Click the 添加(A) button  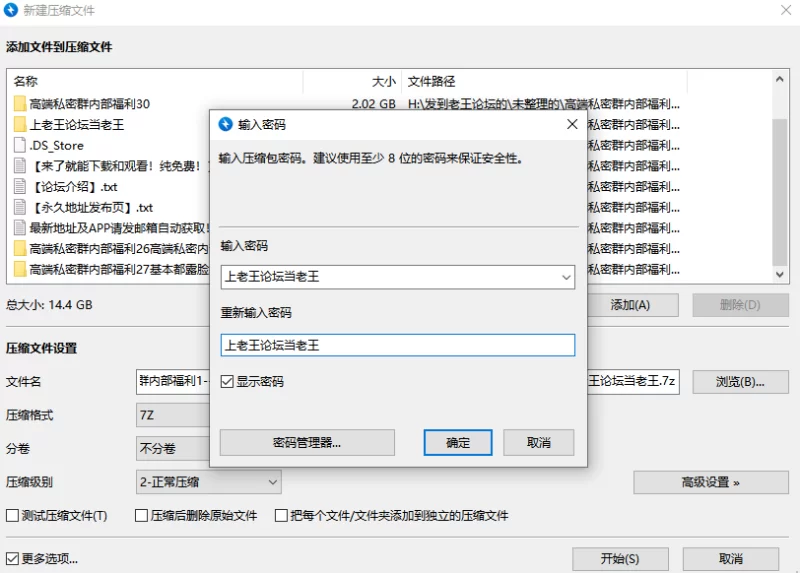click(633, 305)
